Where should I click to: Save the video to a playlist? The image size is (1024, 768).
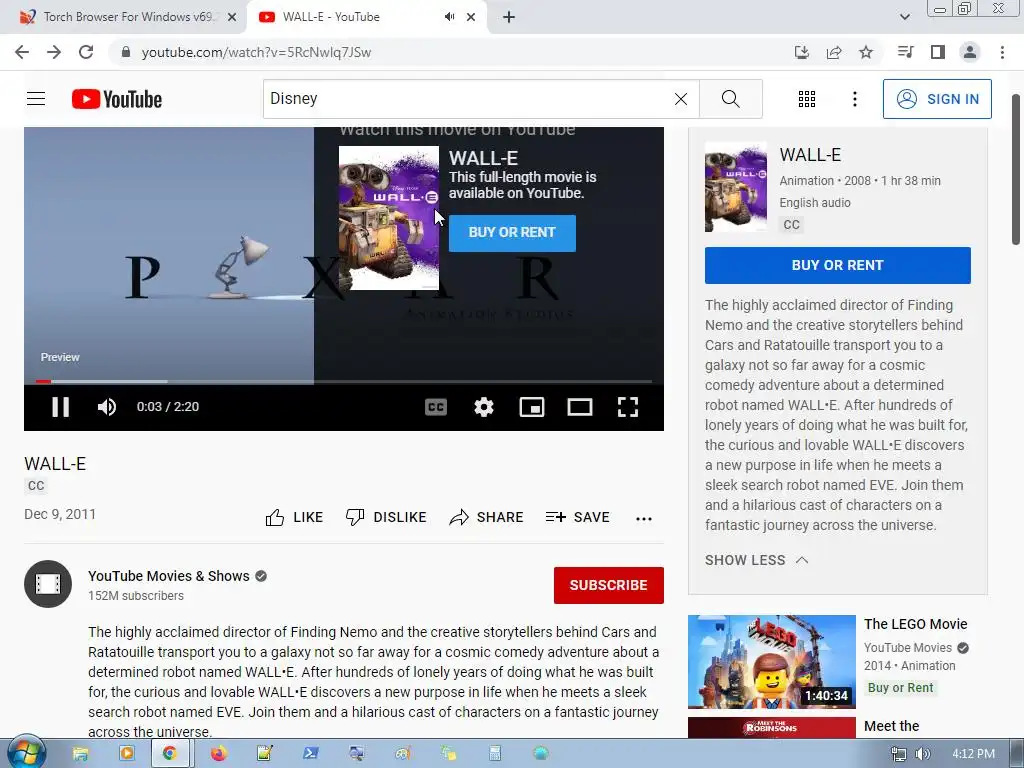tap(577, 517)
